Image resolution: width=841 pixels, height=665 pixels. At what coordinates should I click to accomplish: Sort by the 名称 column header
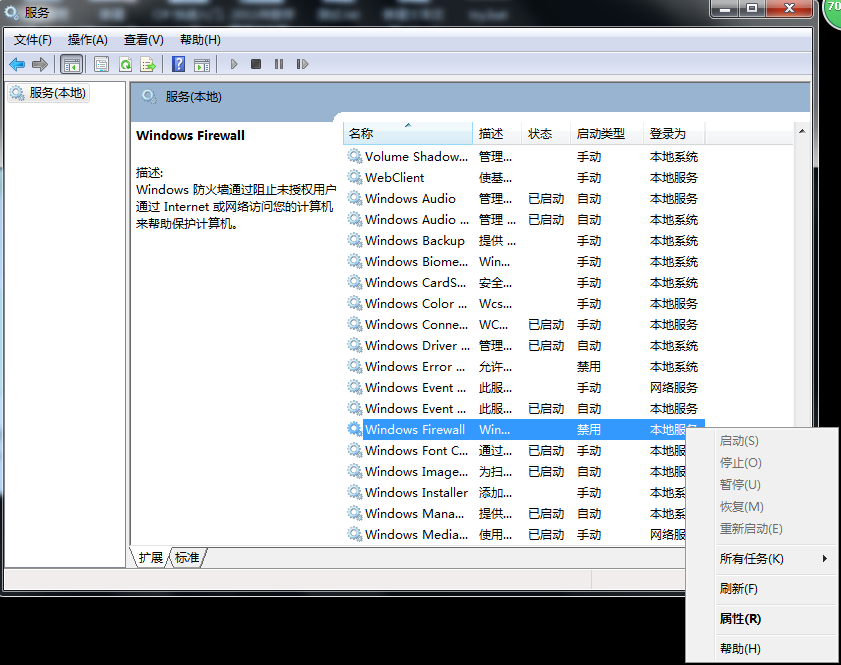coord(407,134)
